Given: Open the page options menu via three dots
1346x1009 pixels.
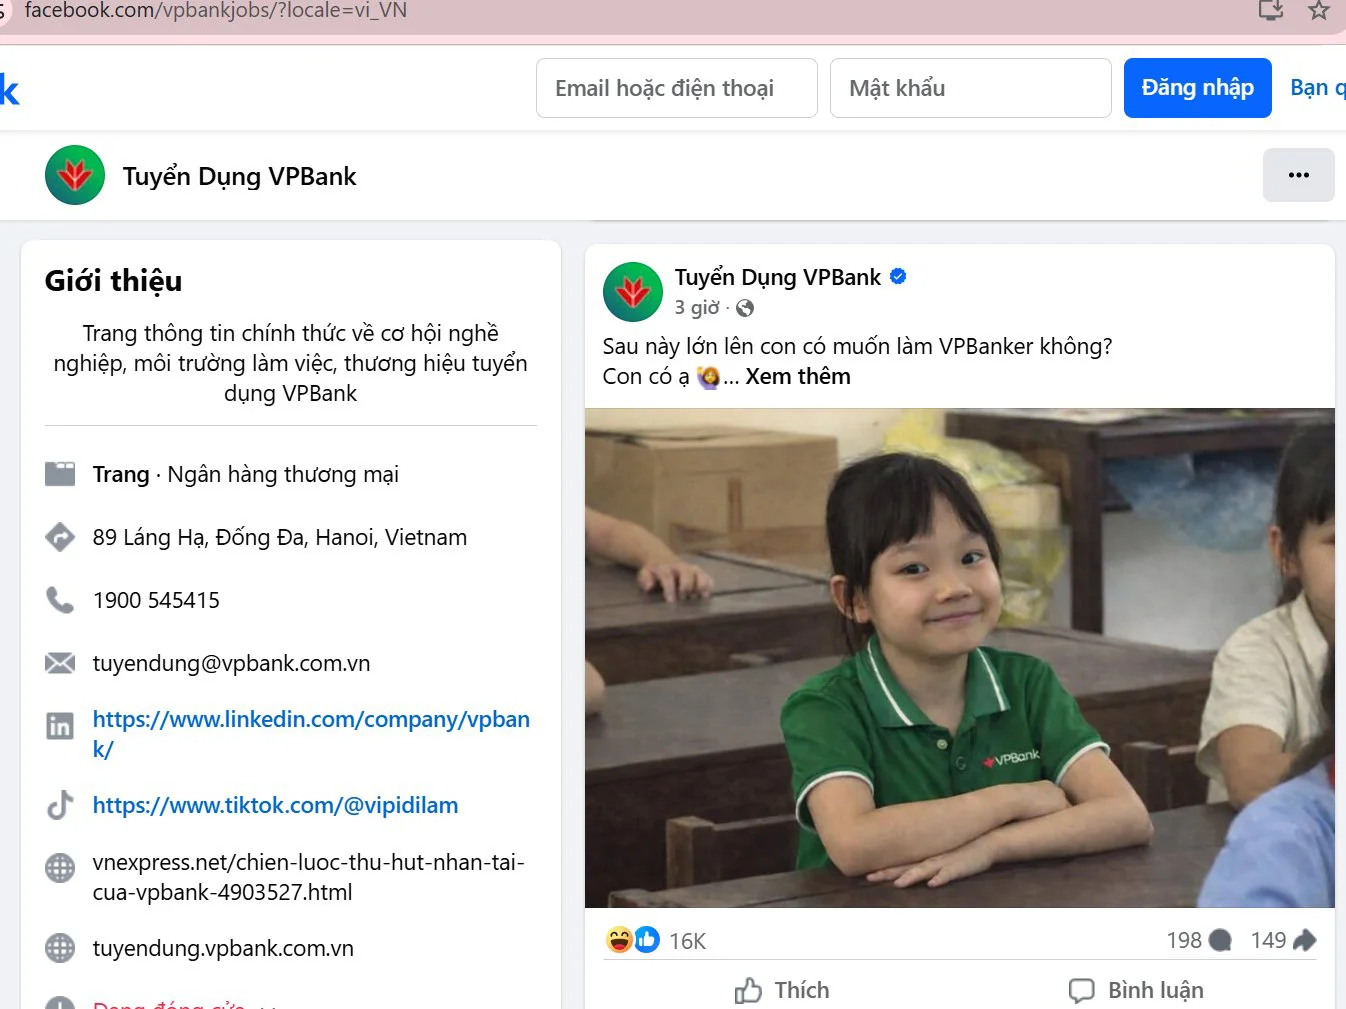Looking at the screenshot, I should click(x=1298, y=174).
